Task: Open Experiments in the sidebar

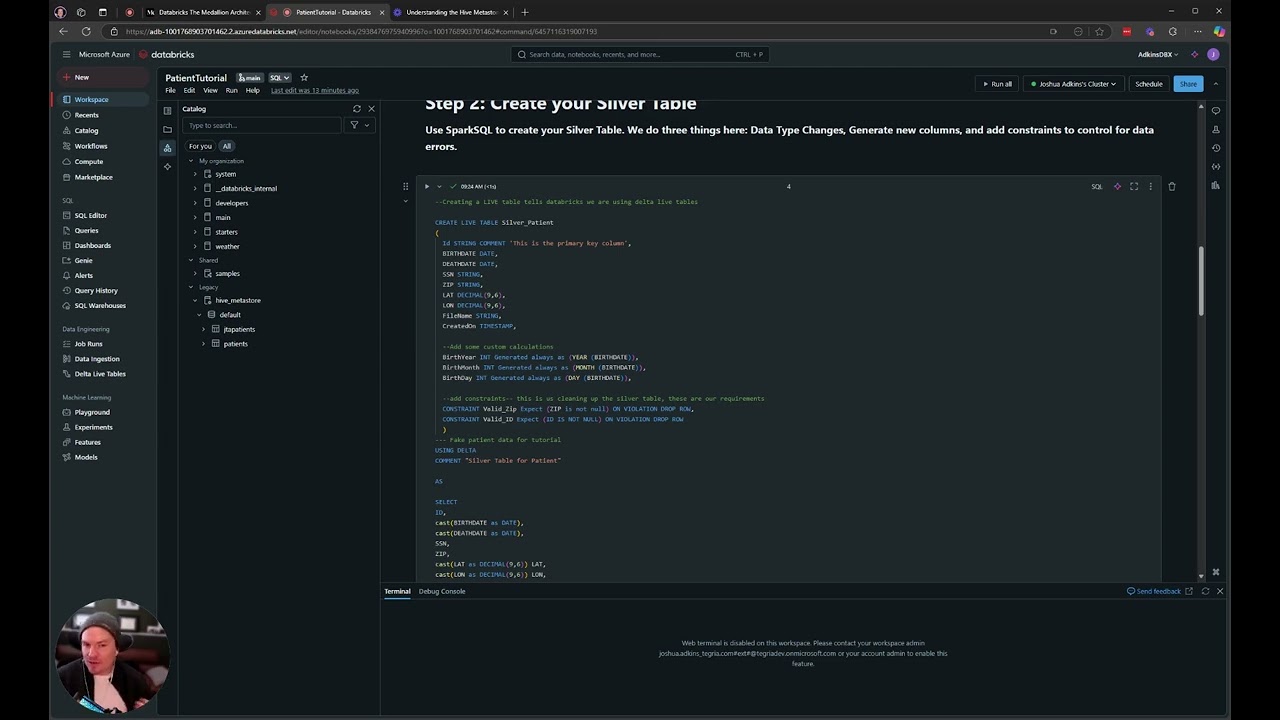Action: 93,427
